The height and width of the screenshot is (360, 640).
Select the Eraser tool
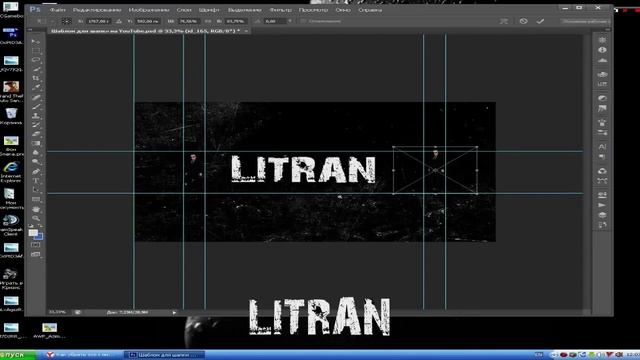[36, 134]
